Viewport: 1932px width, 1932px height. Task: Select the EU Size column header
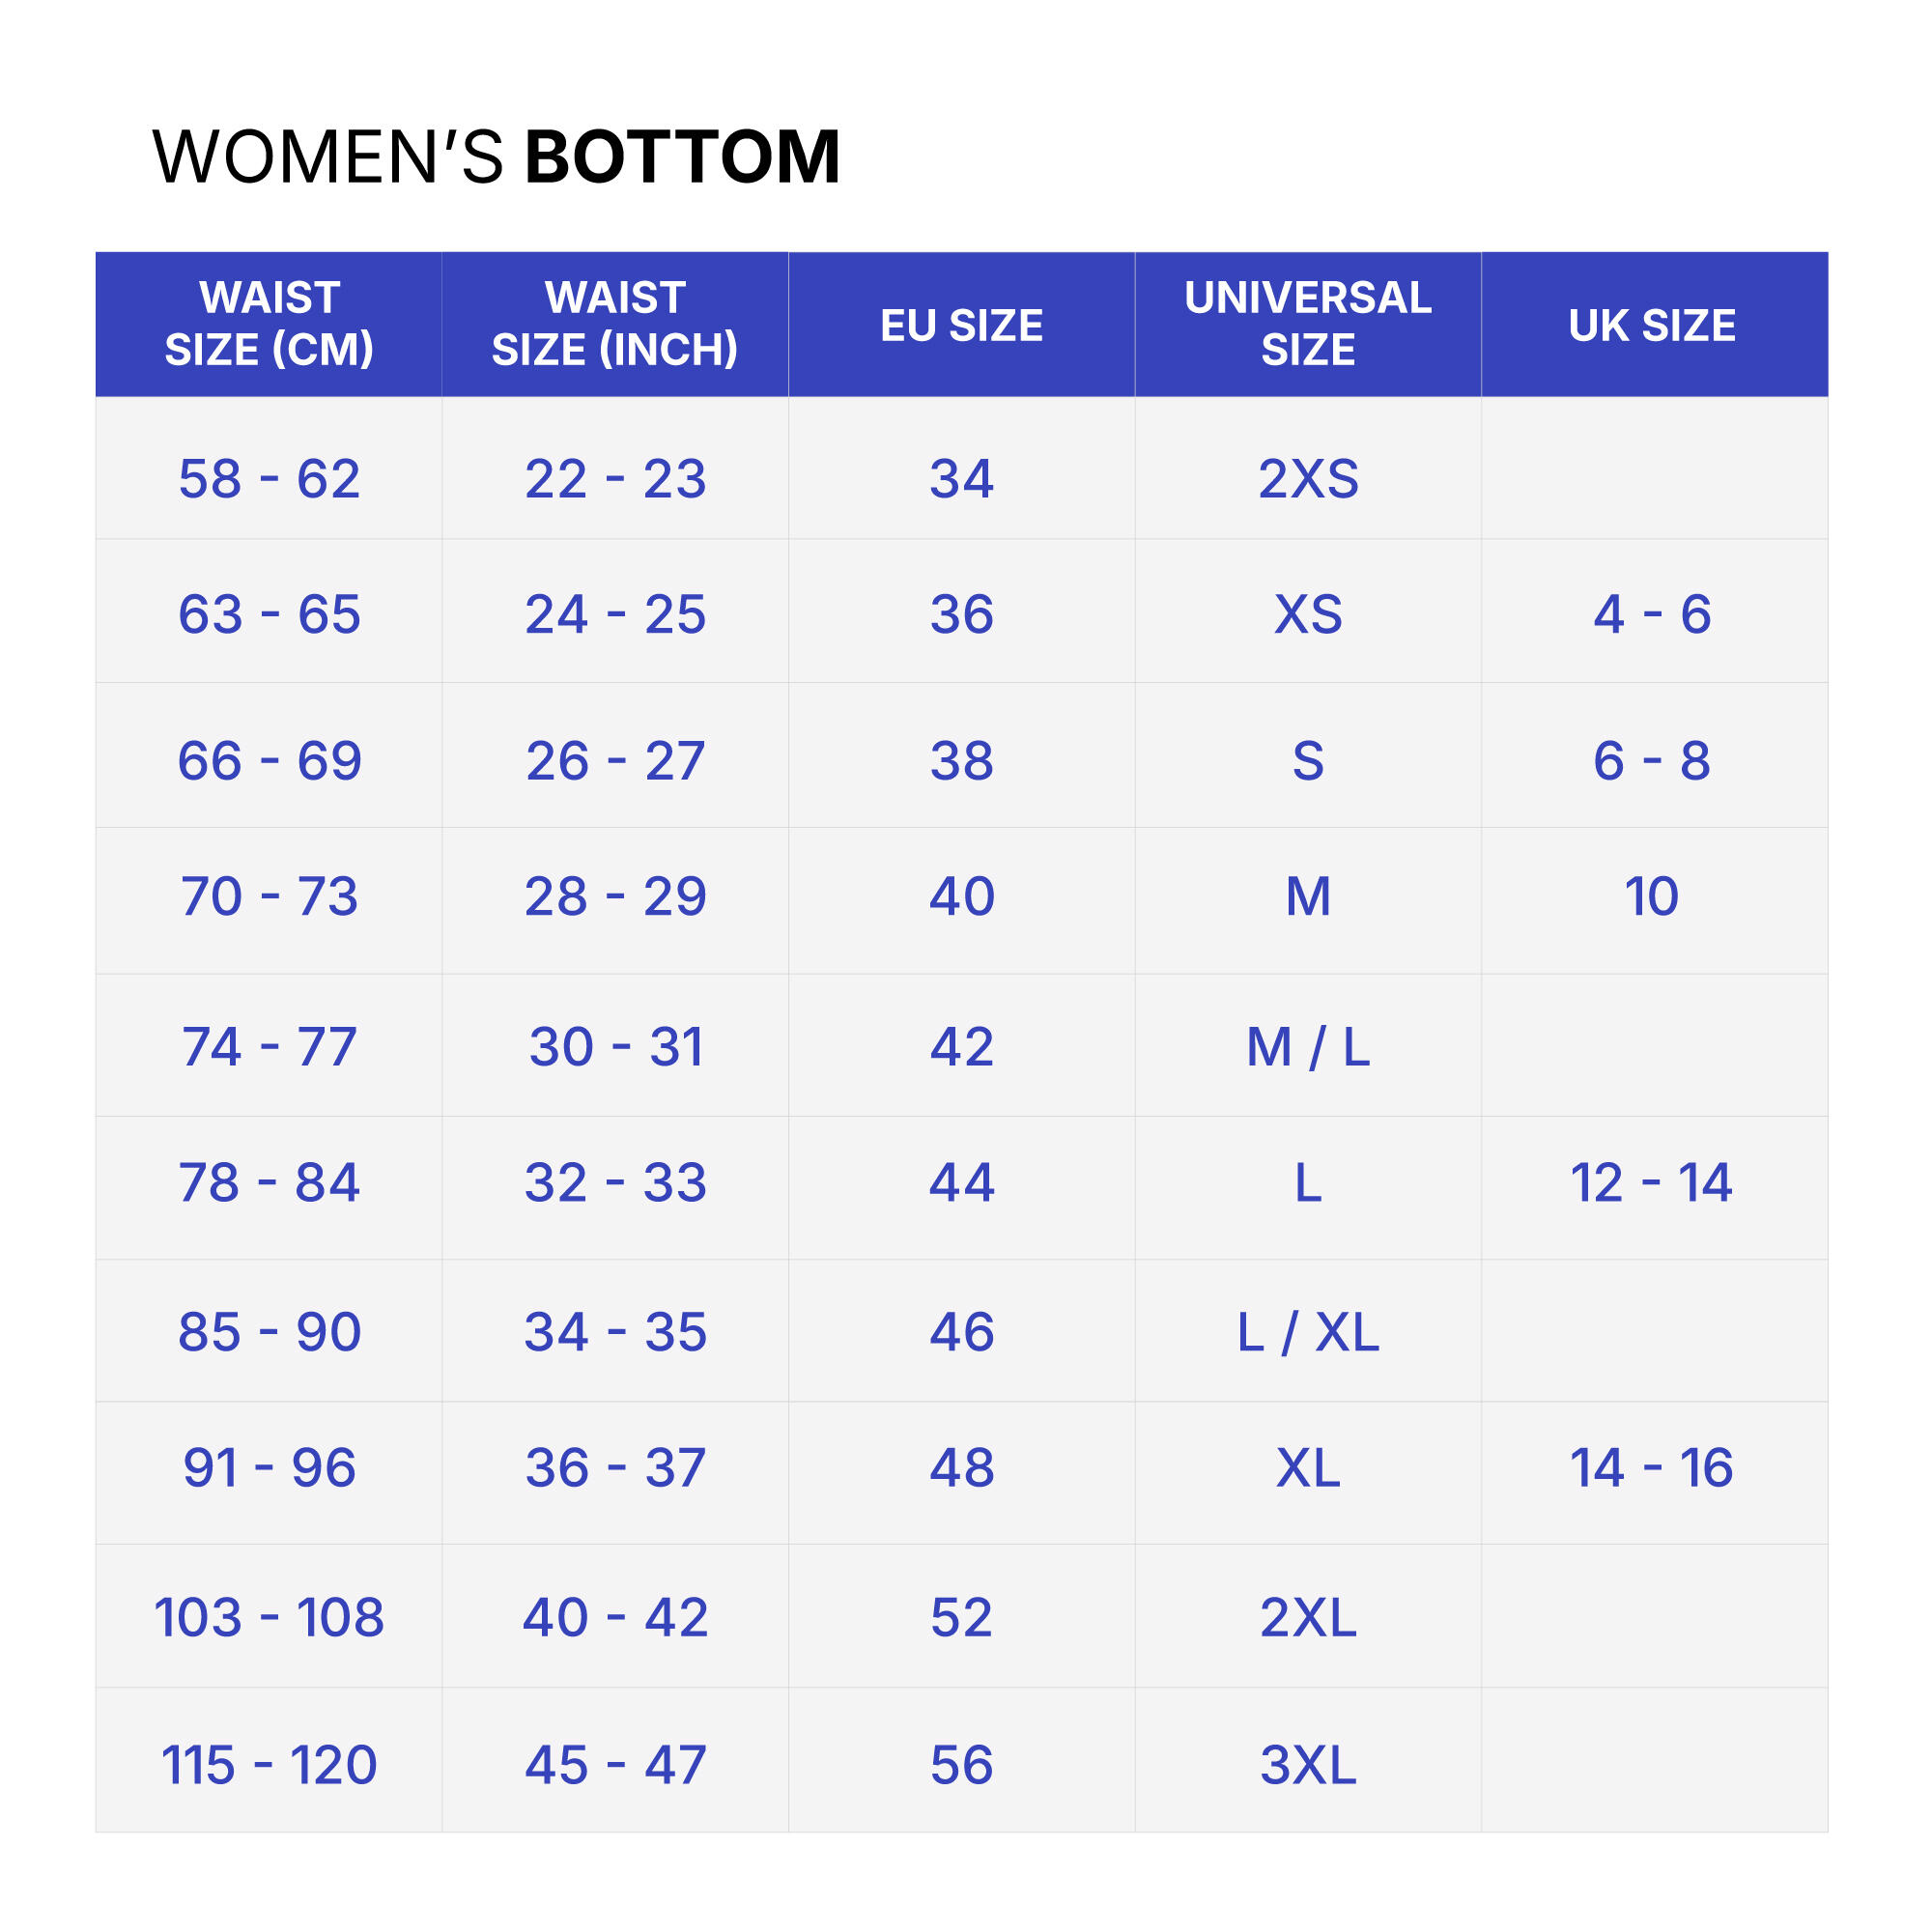click(x=961, y=325)
